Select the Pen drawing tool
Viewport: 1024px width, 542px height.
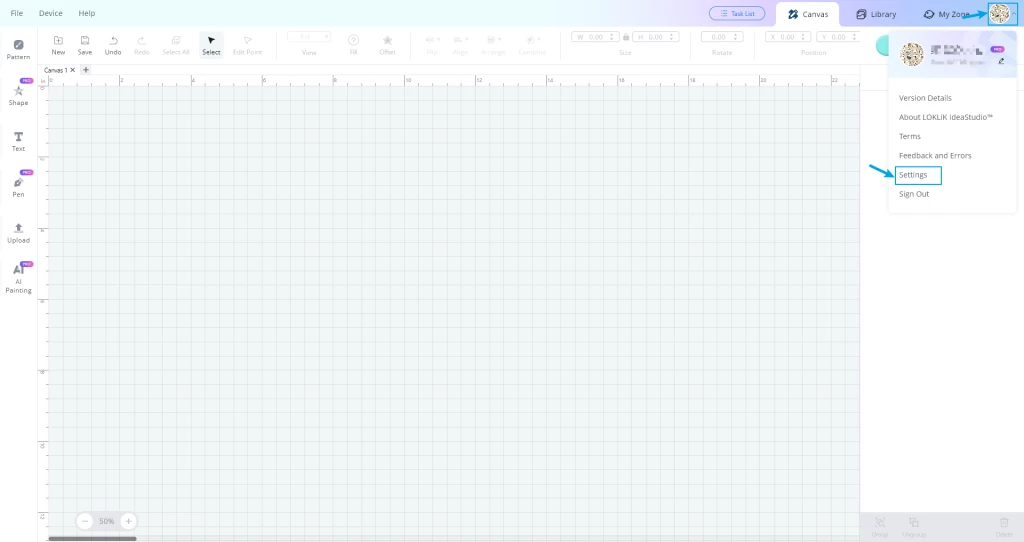click(x=18, y=187)
